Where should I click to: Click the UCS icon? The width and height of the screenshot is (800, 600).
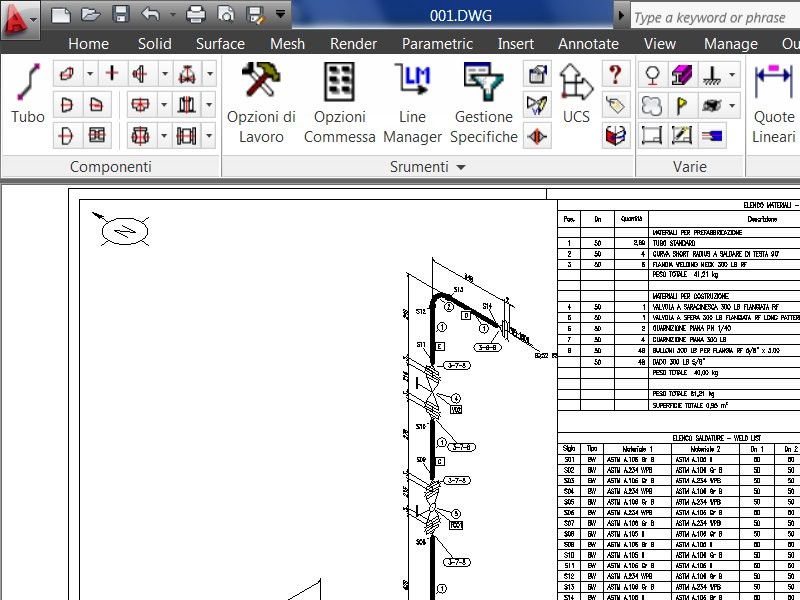pos(576,93)
